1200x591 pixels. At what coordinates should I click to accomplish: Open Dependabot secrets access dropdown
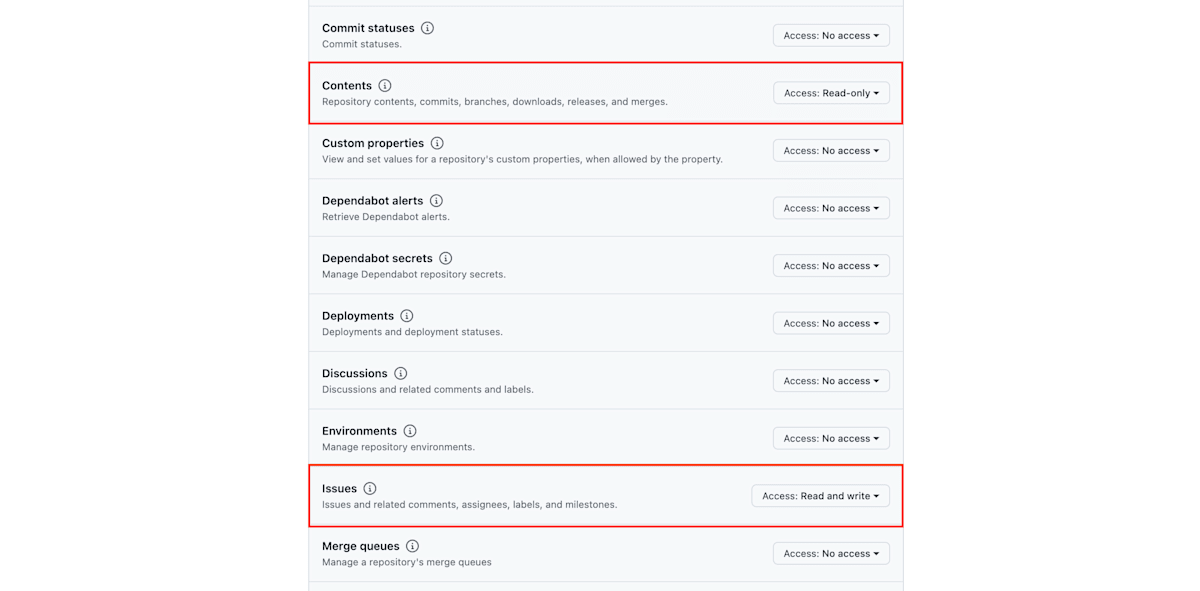pyautogui.click(x=831, y=266)
